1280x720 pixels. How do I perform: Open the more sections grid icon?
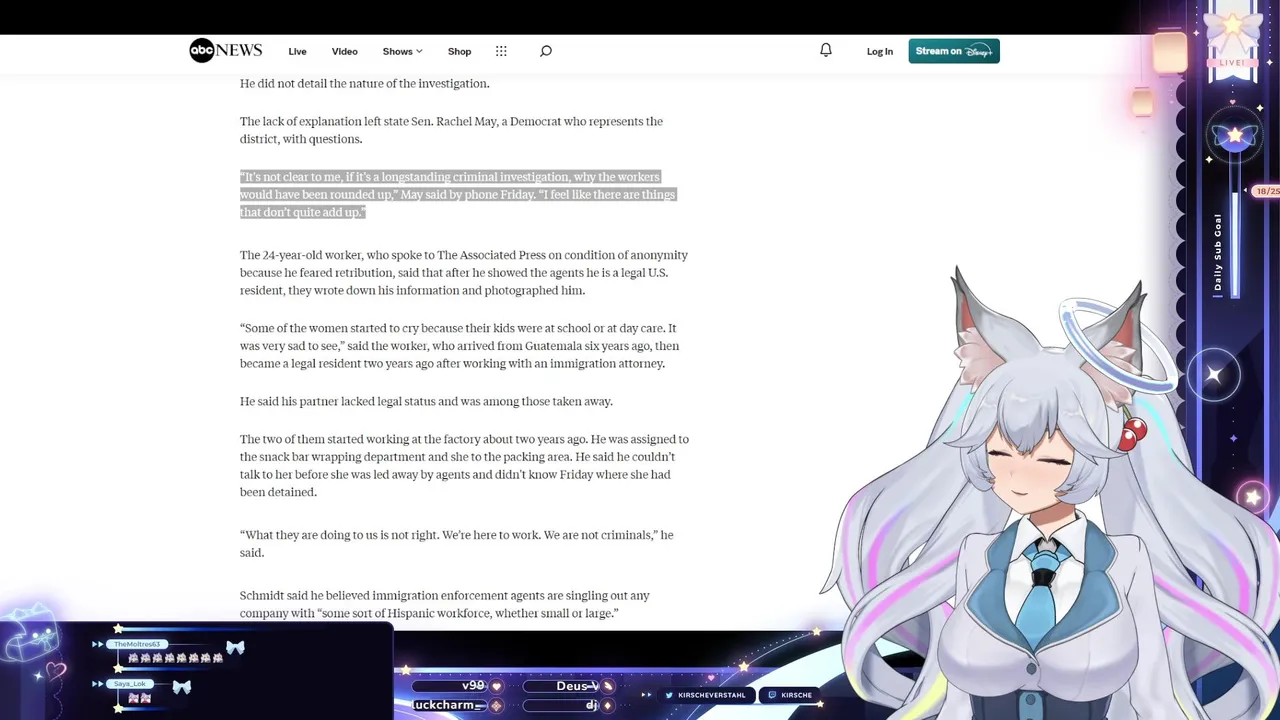(x=501, y=51)
